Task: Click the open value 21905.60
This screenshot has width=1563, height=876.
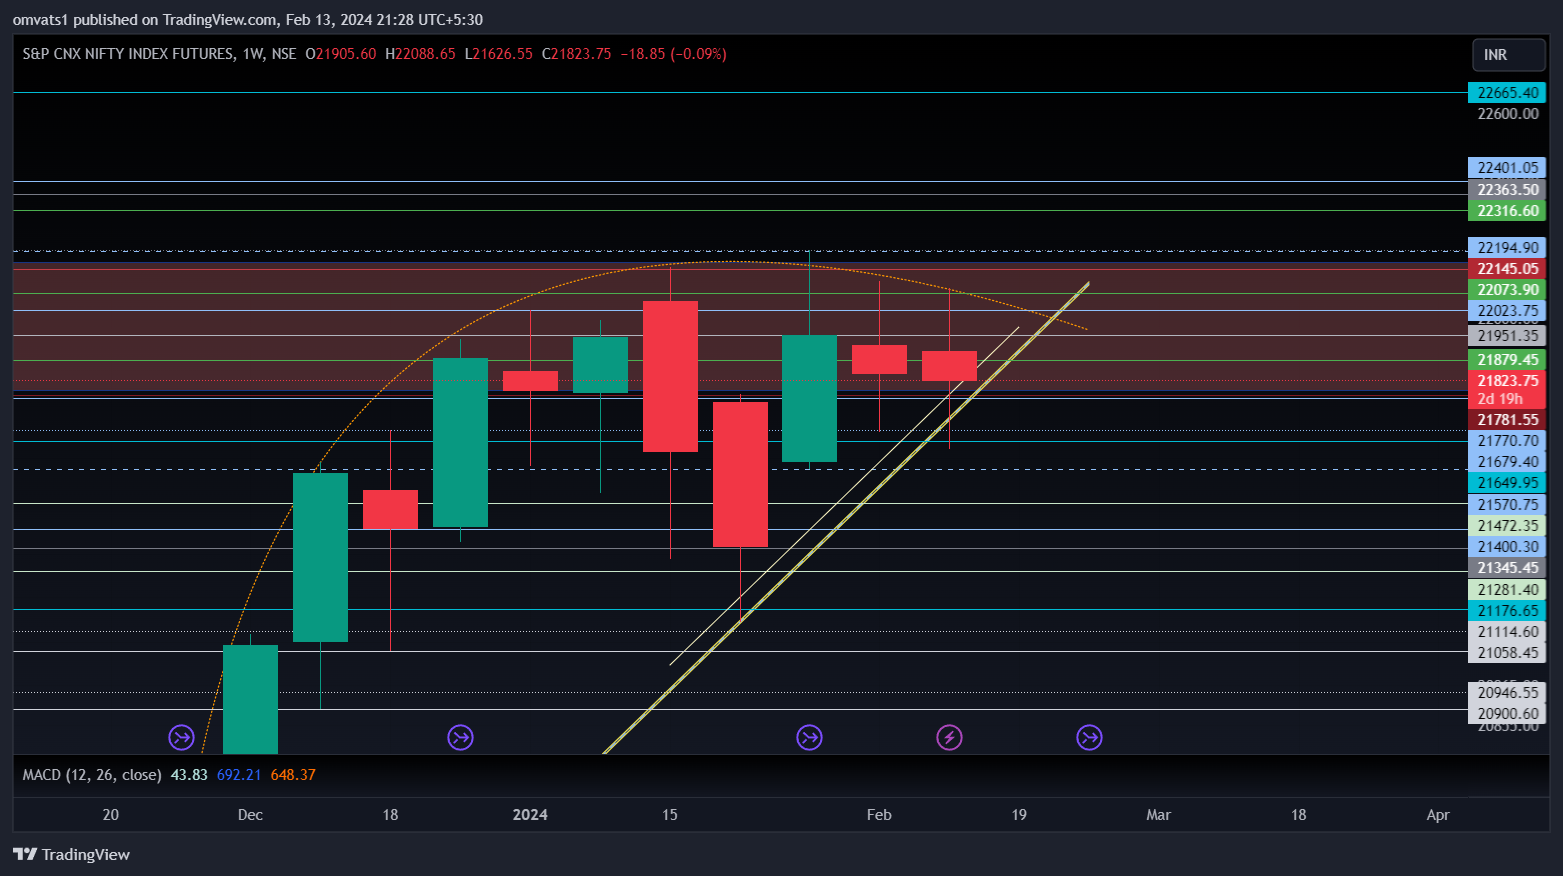Action: pyautogui.click(x=346, y=54)
